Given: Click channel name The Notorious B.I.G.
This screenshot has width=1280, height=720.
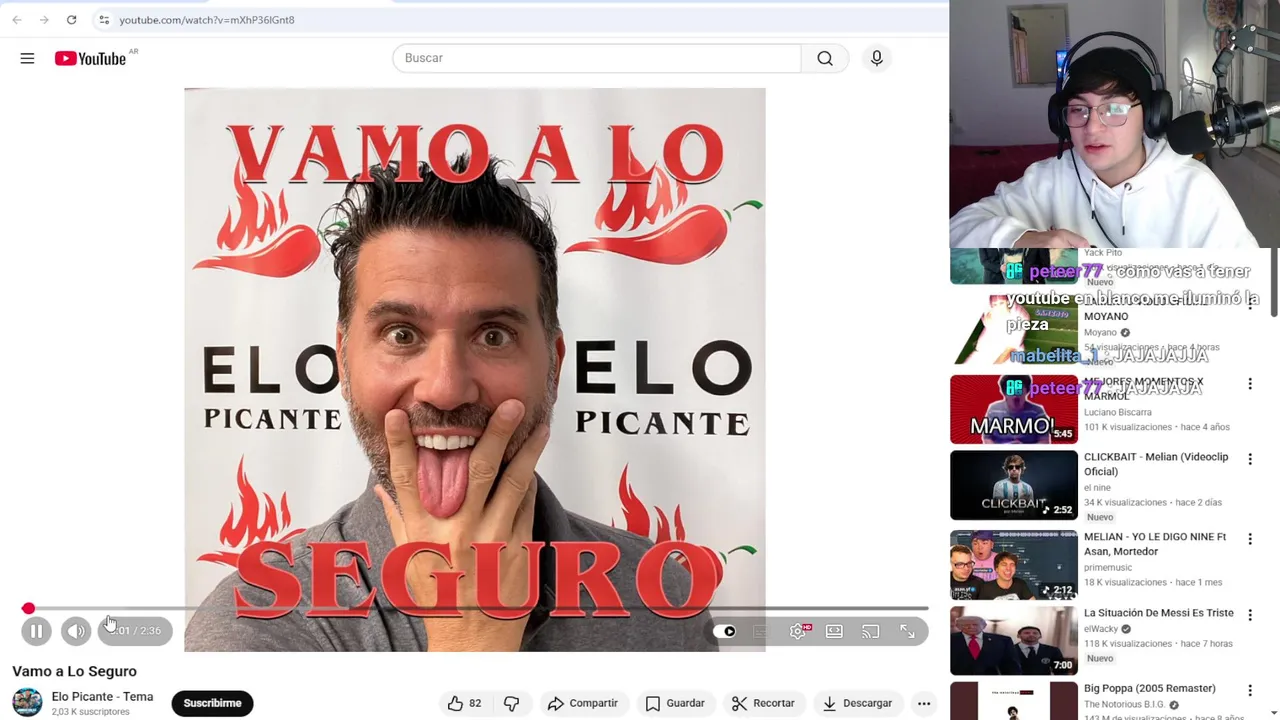Looking at the screenshot, I should 1125,705.
